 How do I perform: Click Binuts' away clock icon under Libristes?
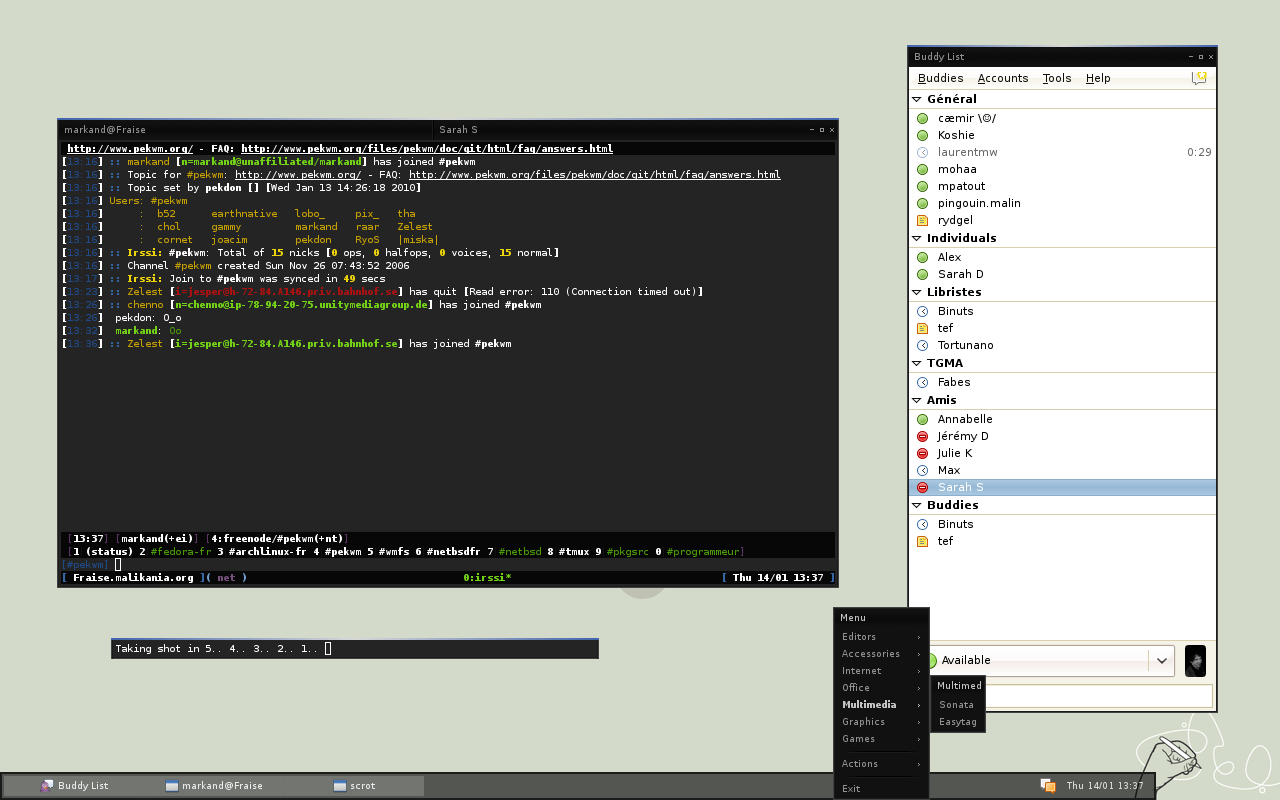(922, 311)
